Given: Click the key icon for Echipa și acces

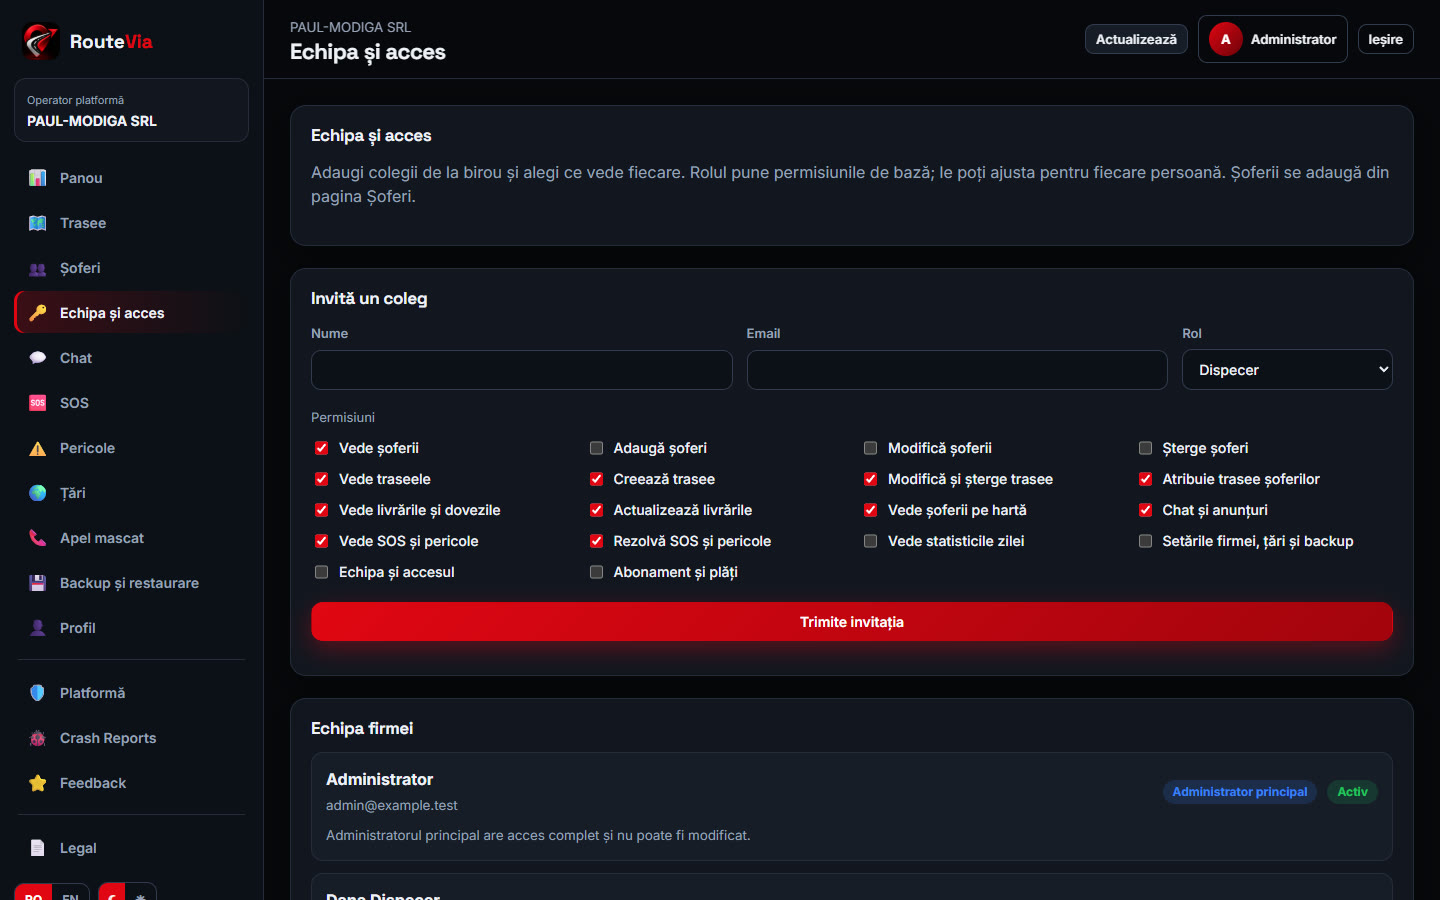Looking at the screenshot, I should click(38, 313).
